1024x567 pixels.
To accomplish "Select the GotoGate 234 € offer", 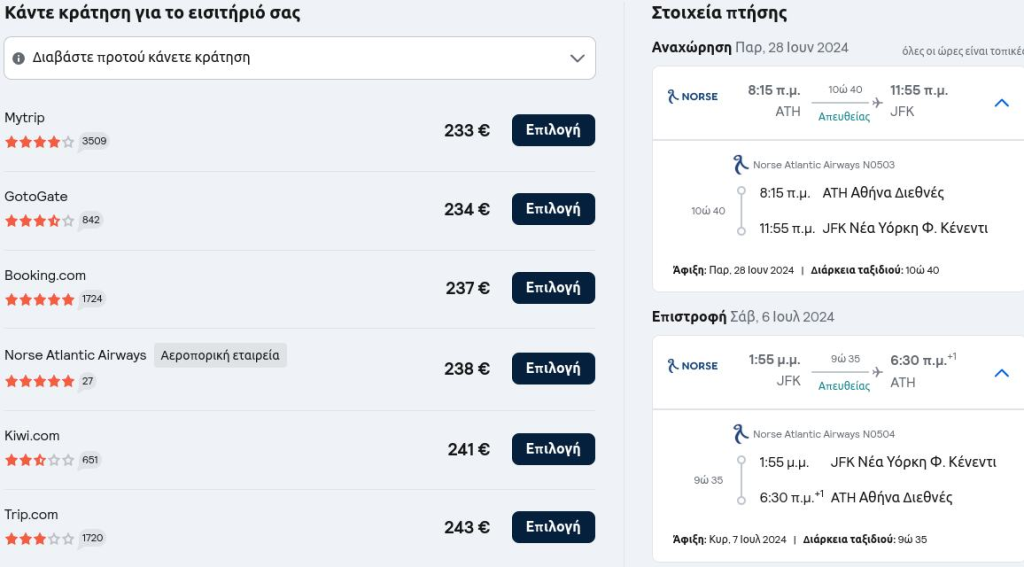I will 553,209.
